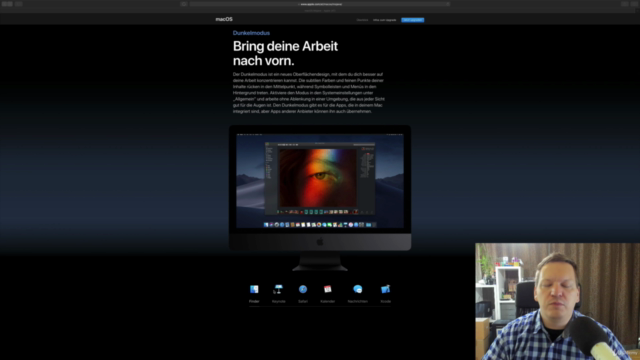Click the back/forward buttons in Safari toolbar
This screenshot has width=640, height=360.
tap(7, 4)
